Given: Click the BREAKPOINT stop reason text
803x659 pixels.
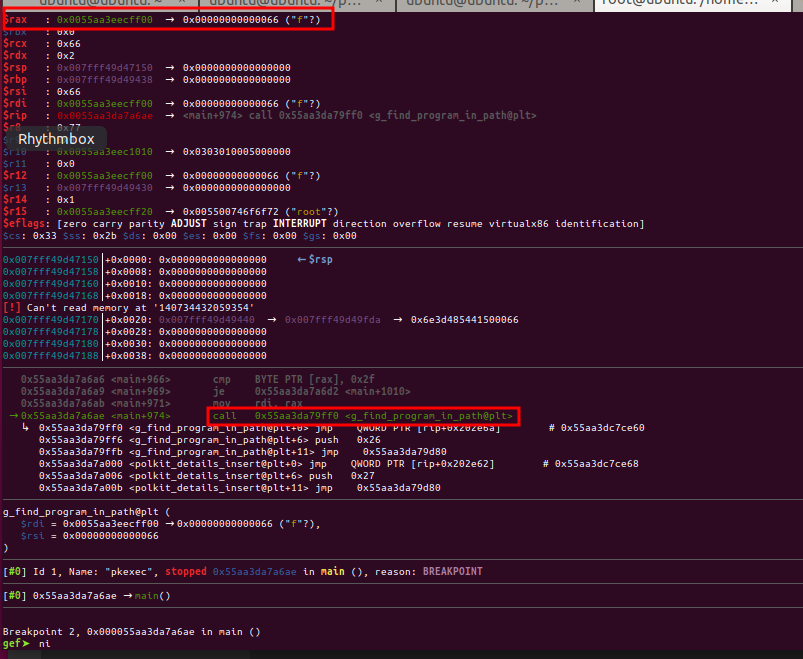Looking at the screenshot, I should 452,571.
